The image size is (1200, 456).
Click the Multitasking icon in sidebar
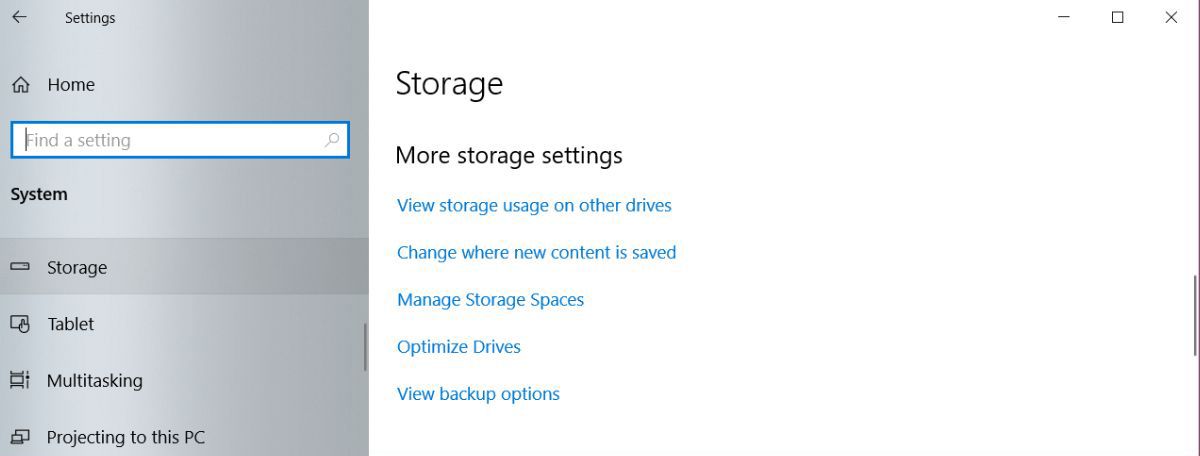[19, 380]
